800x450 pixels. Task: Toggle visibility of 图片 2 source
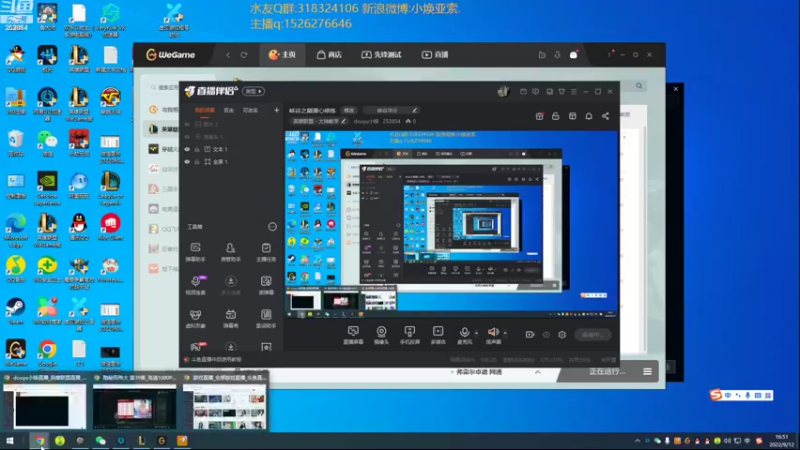click(187, 124)
